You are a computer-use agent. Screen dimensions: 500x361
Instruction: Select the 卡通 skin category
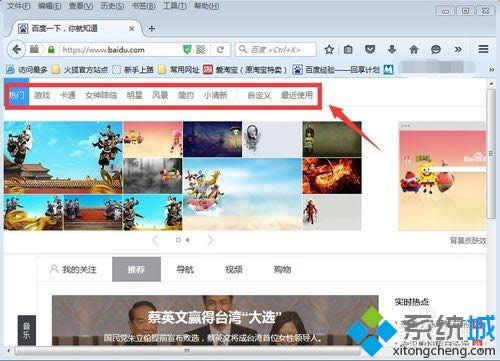[68, 95]
